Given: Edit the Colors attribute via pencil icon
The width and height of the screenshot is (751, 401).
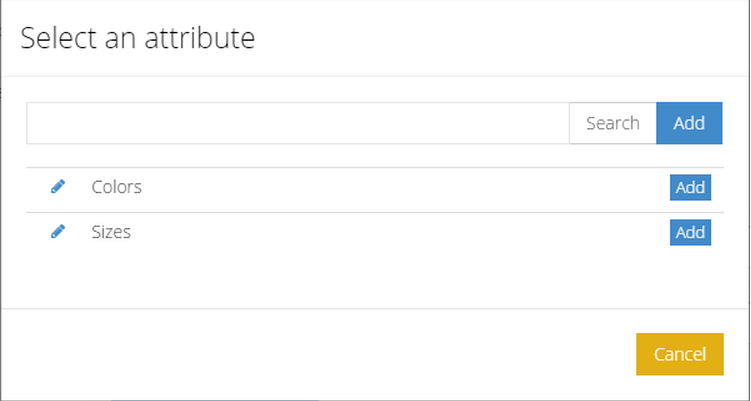Looking at the screenshot, I should 58,187.
